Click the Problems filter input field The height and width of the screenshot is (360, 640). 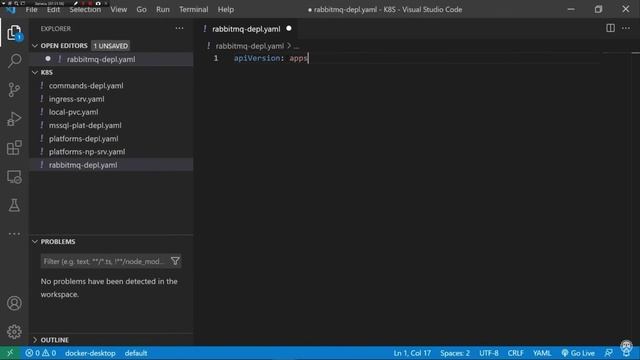coord(104,261)
